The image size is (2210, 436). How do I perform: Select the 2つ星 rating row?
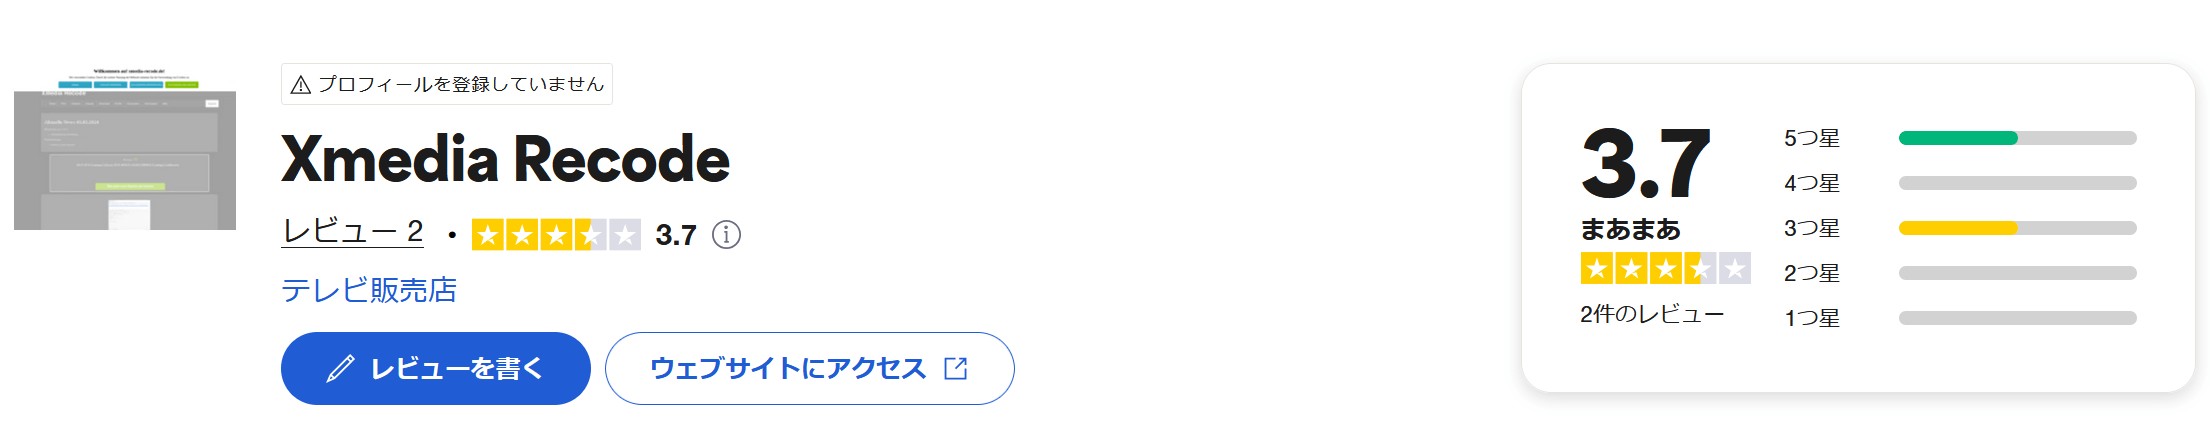1960,273
